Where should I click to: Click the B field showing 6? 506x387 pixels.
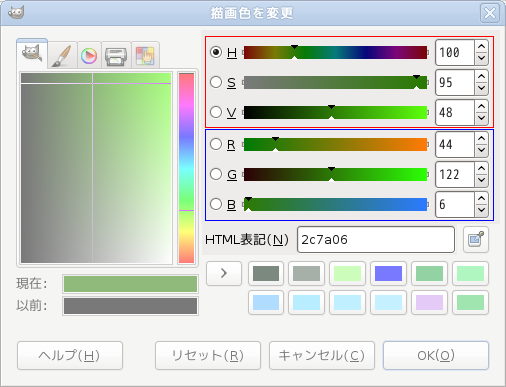[455, 204]
